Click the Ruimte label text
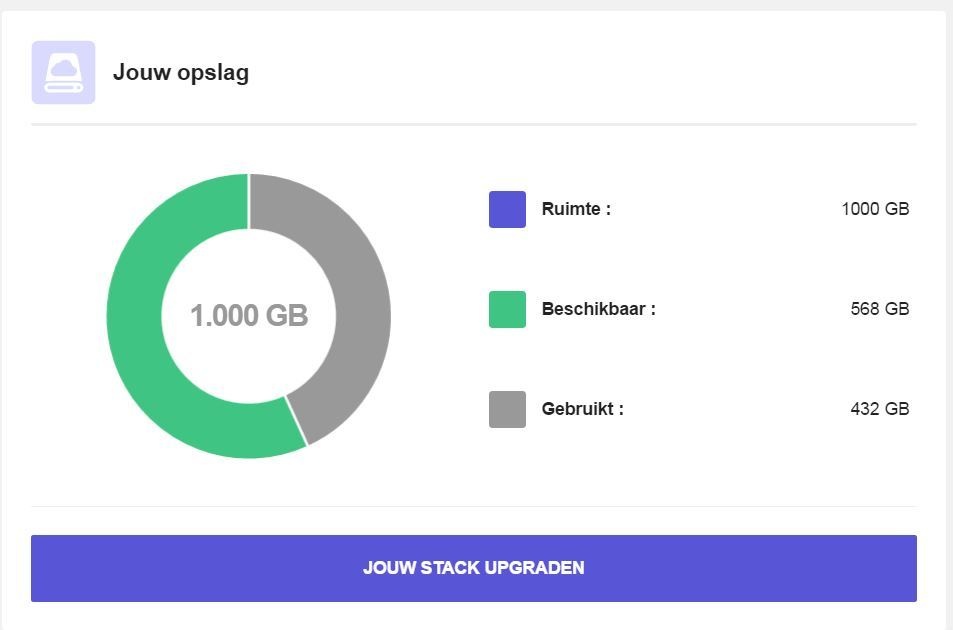Screen dimensions: 953x630 tap(576, 209)
